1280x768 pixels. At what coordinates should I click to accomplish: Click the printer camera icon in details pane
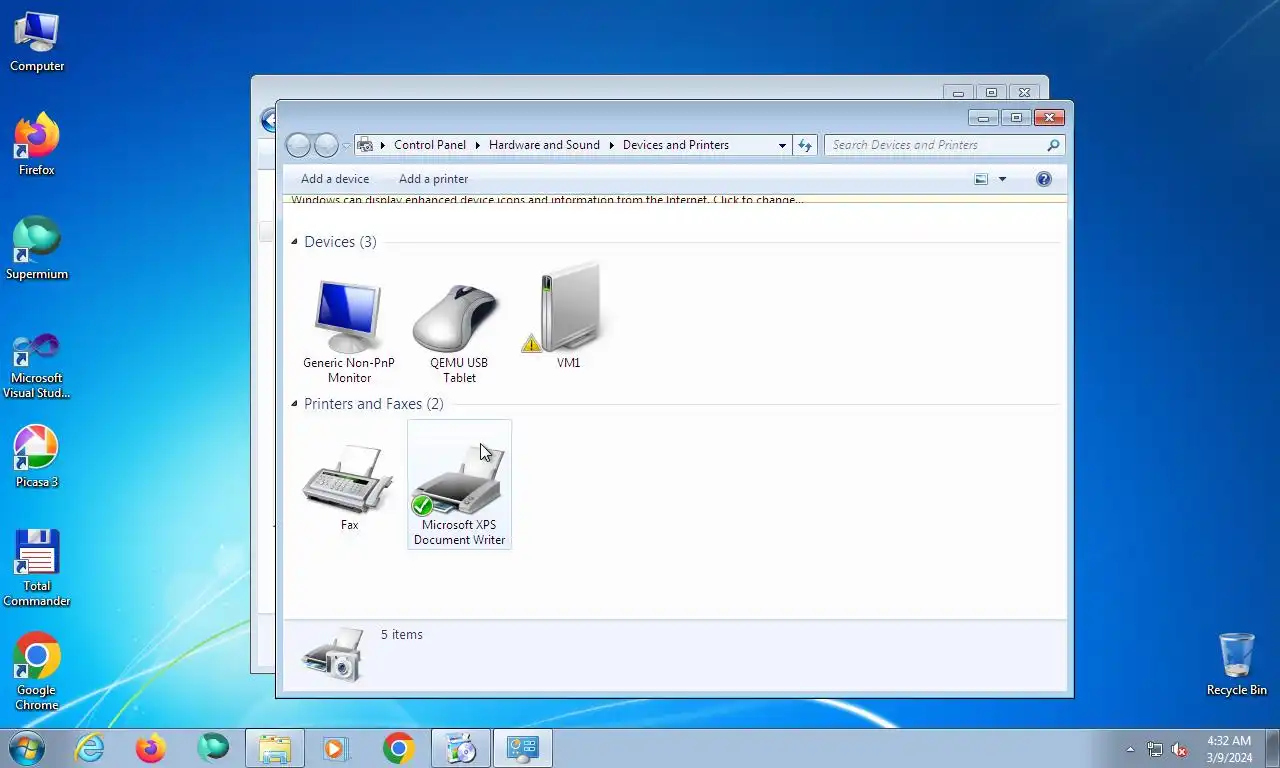point(333,655)
